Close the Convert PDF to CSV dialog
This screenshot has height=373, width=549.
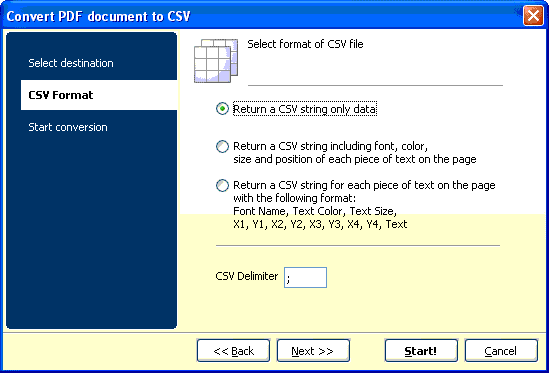point(533,16)
